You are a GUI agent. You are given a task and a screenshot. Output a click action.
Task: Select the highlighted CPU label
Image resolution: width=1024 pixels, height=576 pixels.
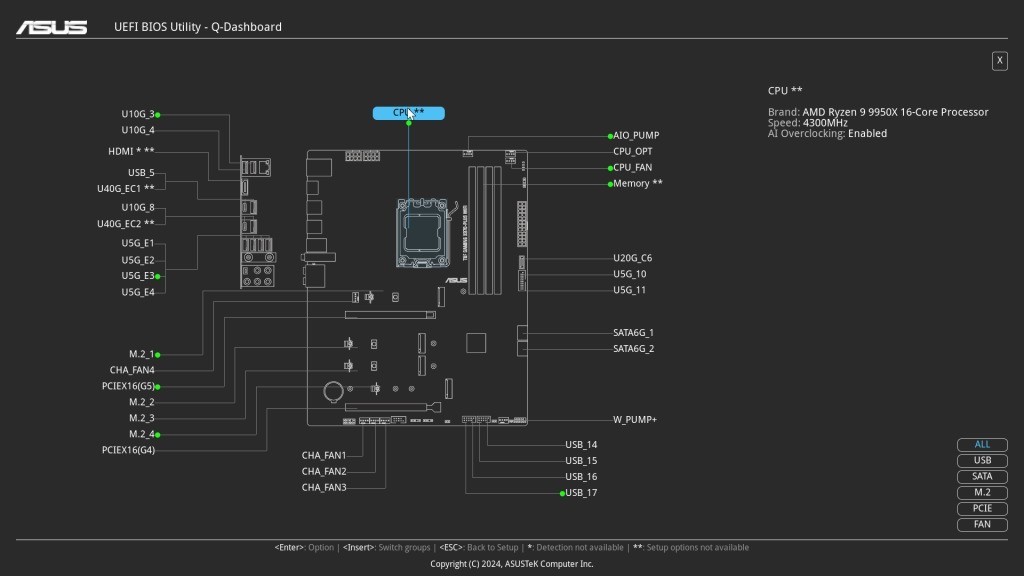point(408,113)
